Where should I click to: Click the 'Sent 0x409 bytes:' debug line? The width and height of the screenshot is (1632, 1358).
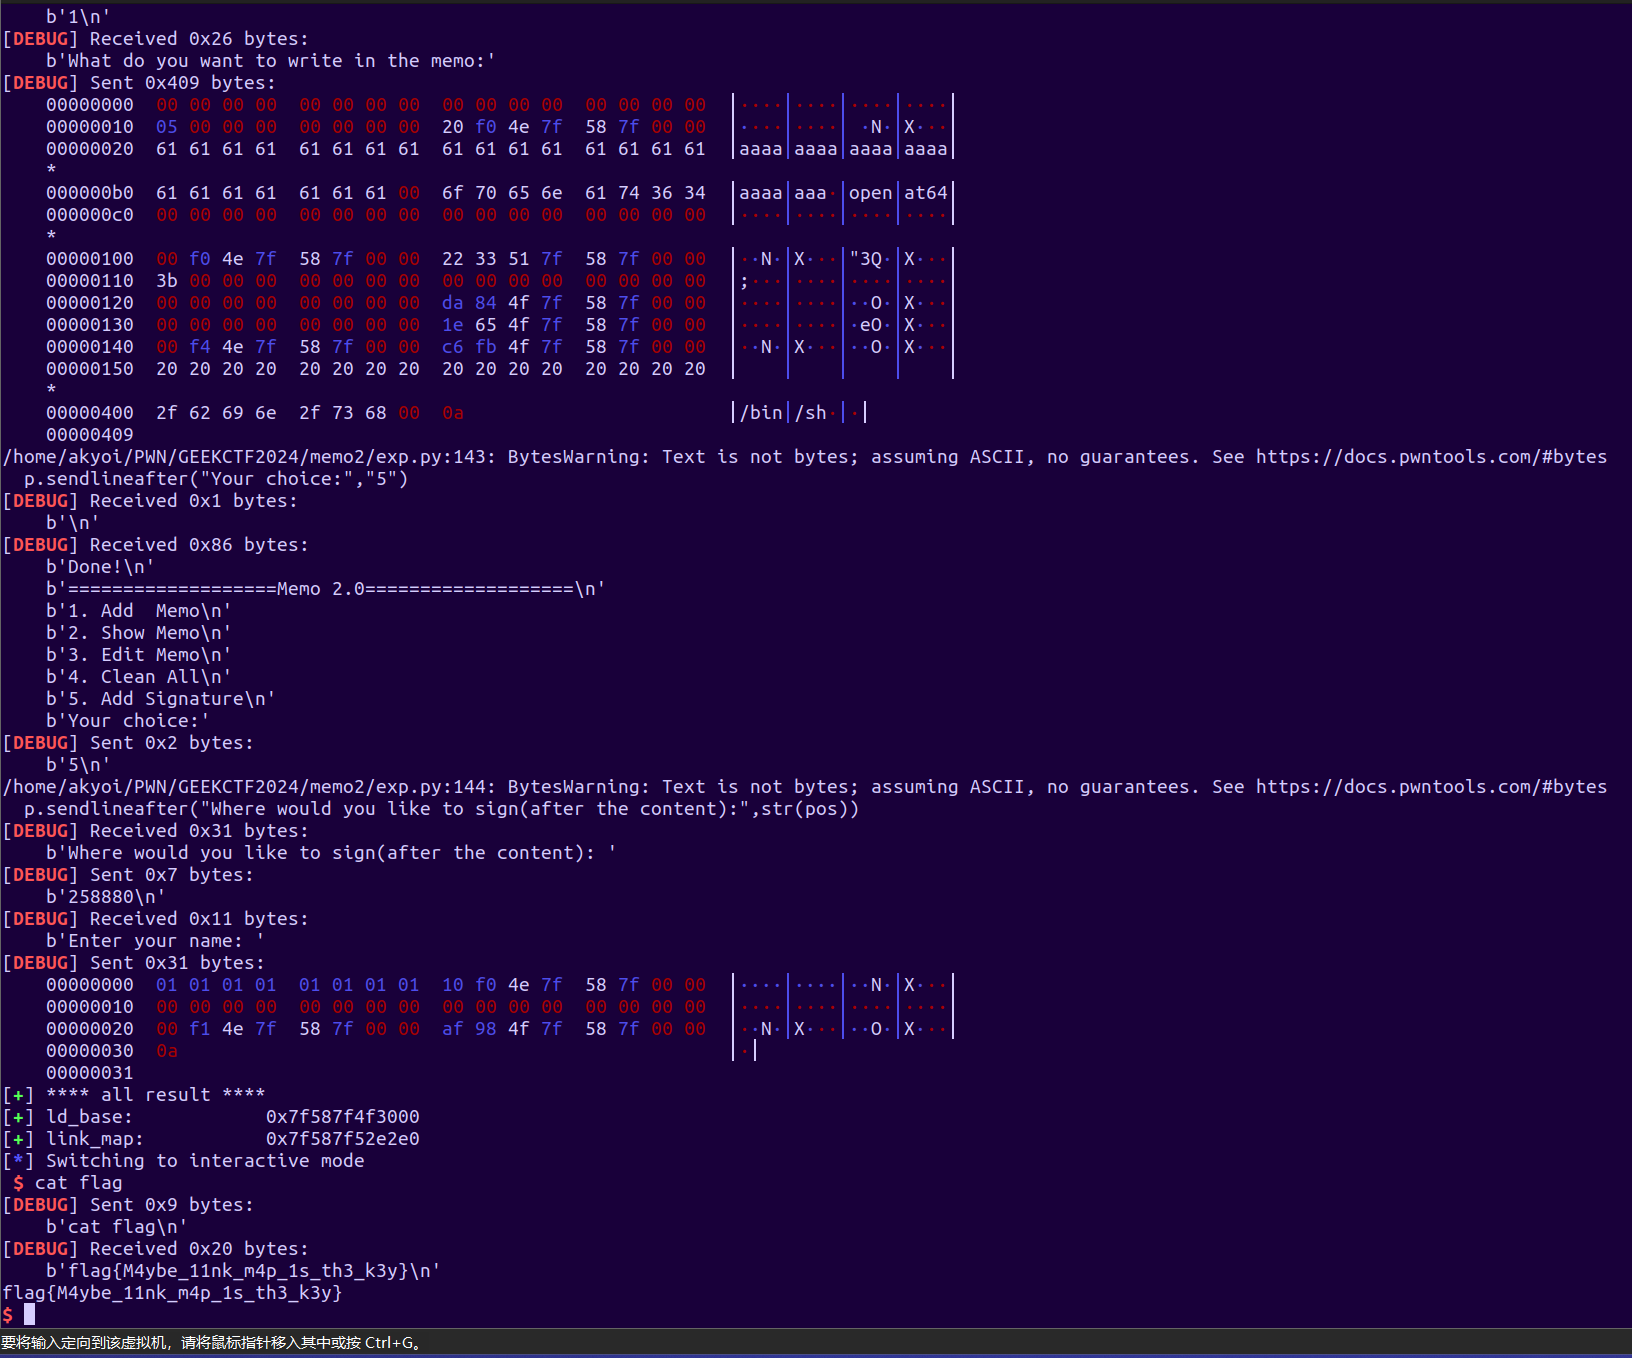coord(139,82)
